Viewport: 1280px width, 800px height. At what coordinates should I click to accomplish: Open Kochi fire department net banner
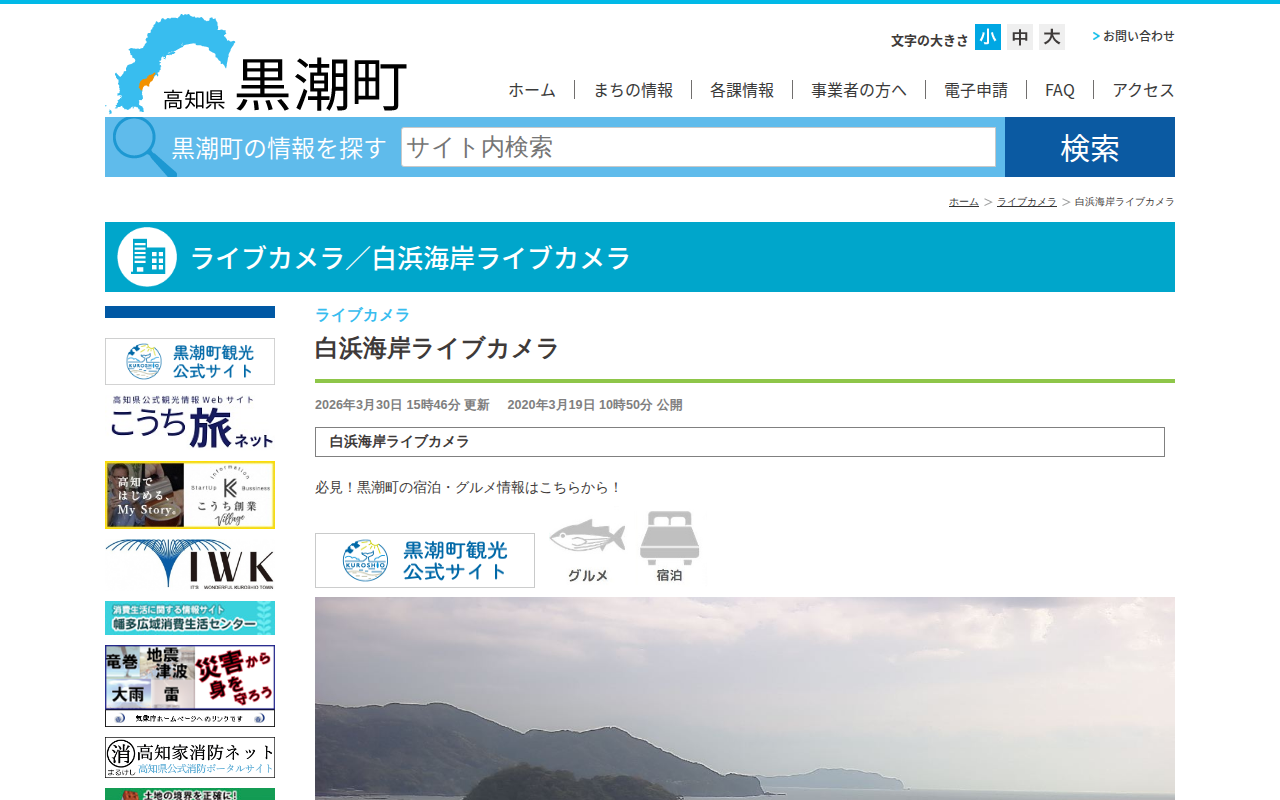tap(190, 758)
